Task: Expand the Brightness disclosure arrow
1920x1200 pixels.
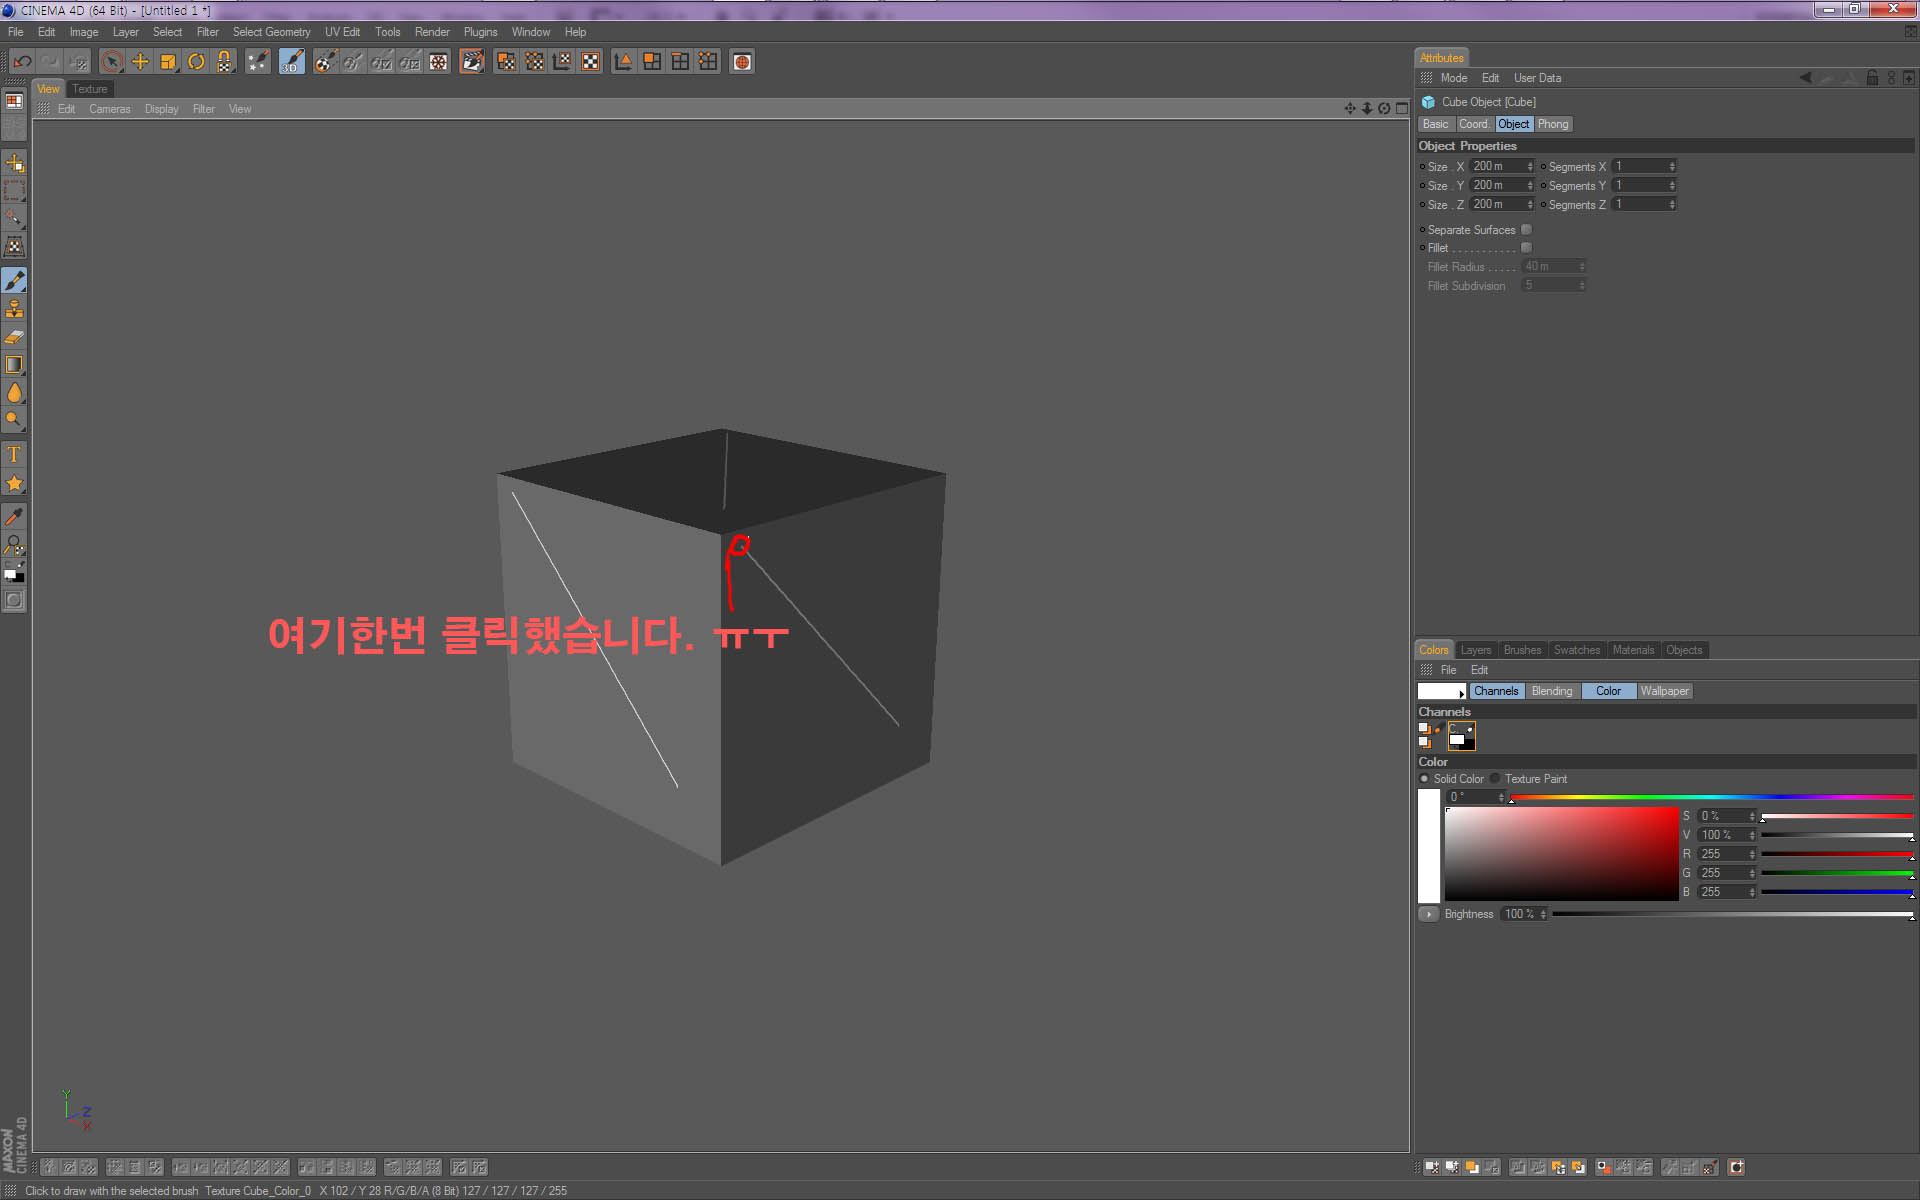Action: pyautogui.click(x=1428, y=914)
